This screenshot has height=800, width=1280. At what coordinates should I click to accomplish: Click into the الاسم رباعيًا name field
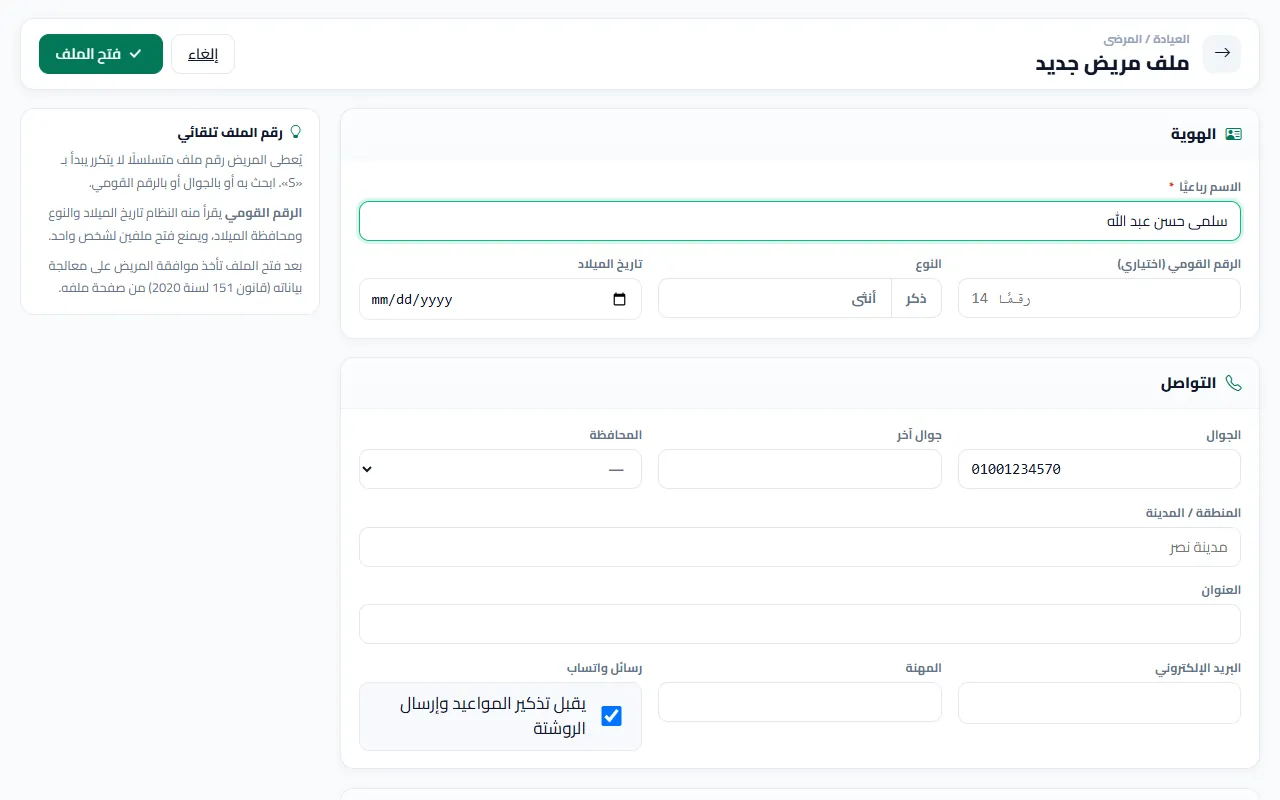[x=800, y=221]
